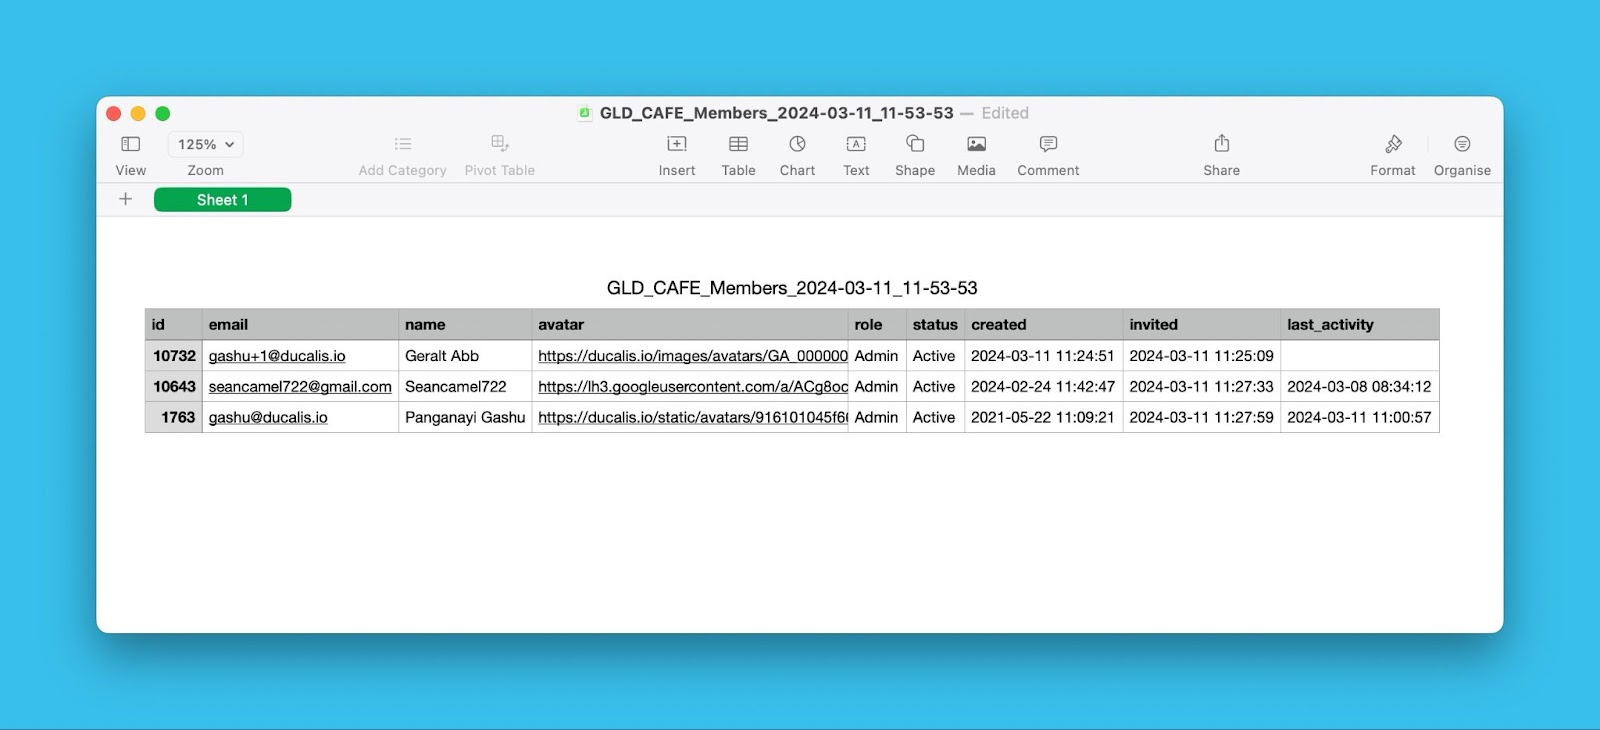Select Admin role cell for Geralt Abb
The image size is (1600, 730).
coord(877,356)
